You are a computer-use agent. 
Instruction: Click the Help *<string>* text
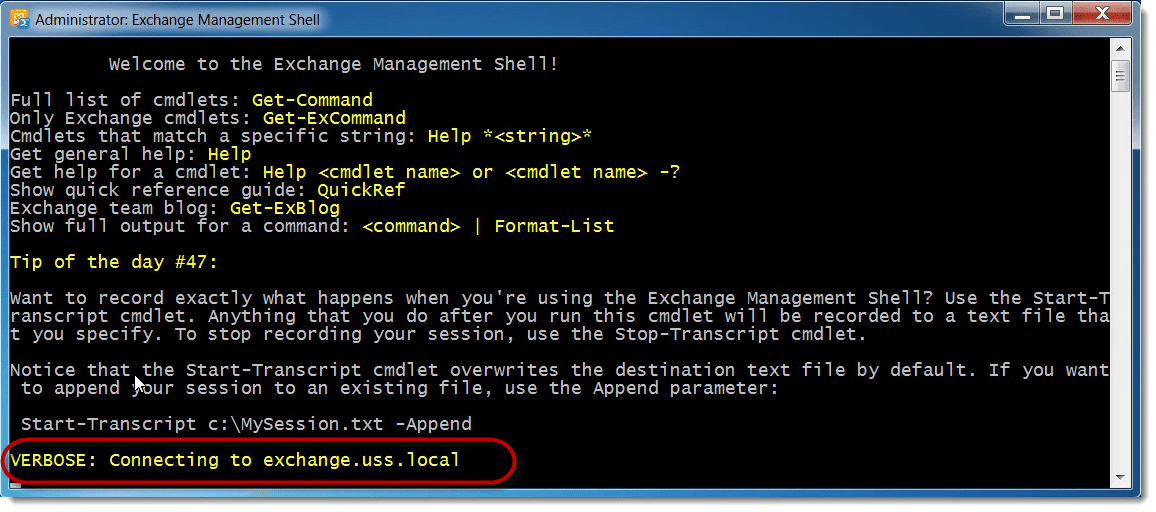(510, 136)
